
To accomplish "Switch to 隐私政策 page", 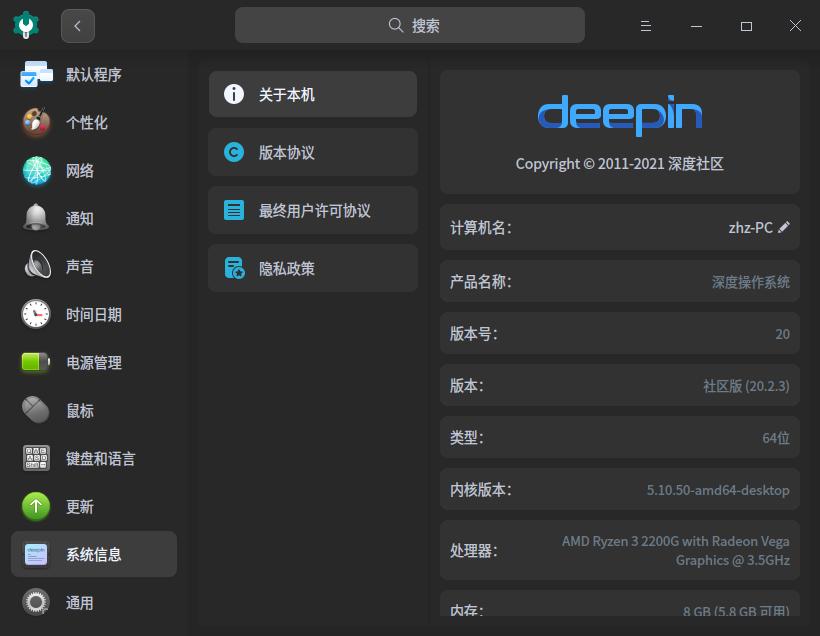I will point(313,268).
